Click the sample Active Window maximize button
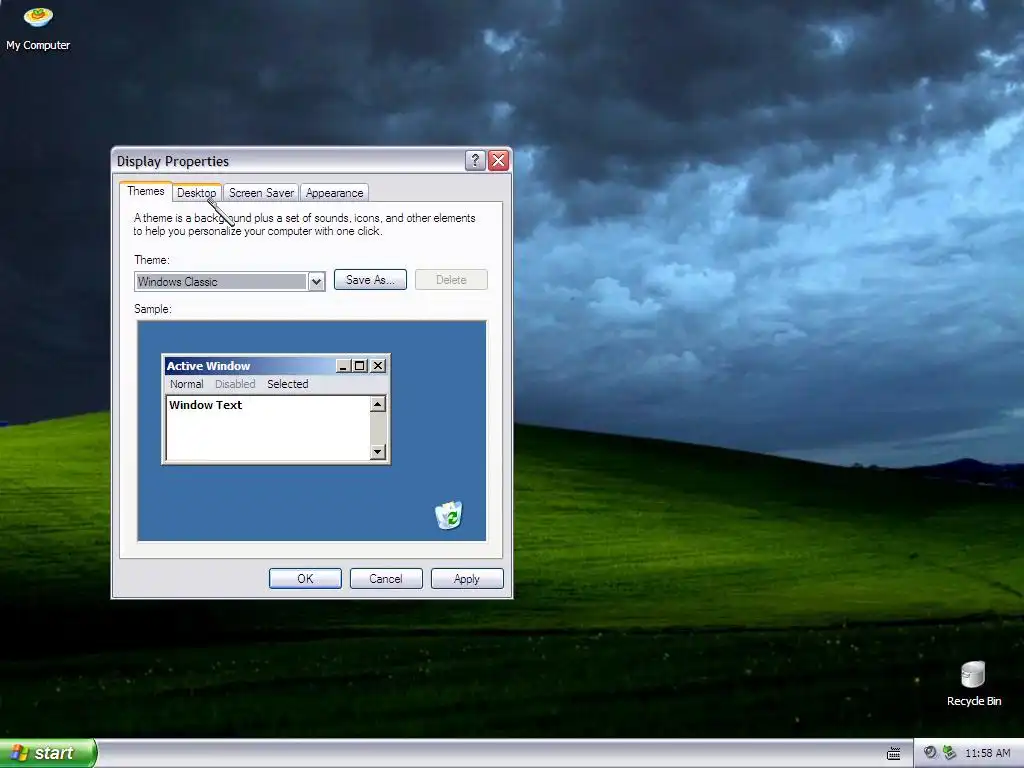Viewport: 1024px width, 768px height. coord(359,366)
